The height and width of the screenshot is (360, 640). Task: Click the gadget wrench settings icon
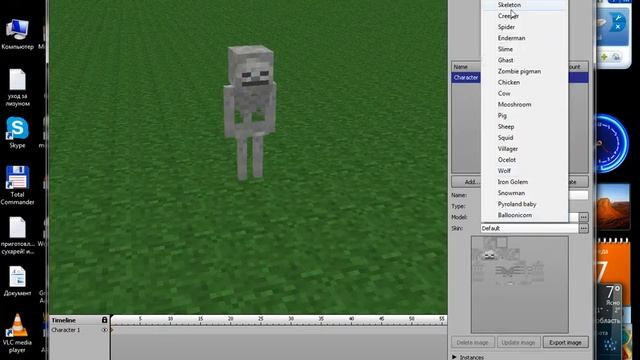pyautogui.click(x=618, y=18)
